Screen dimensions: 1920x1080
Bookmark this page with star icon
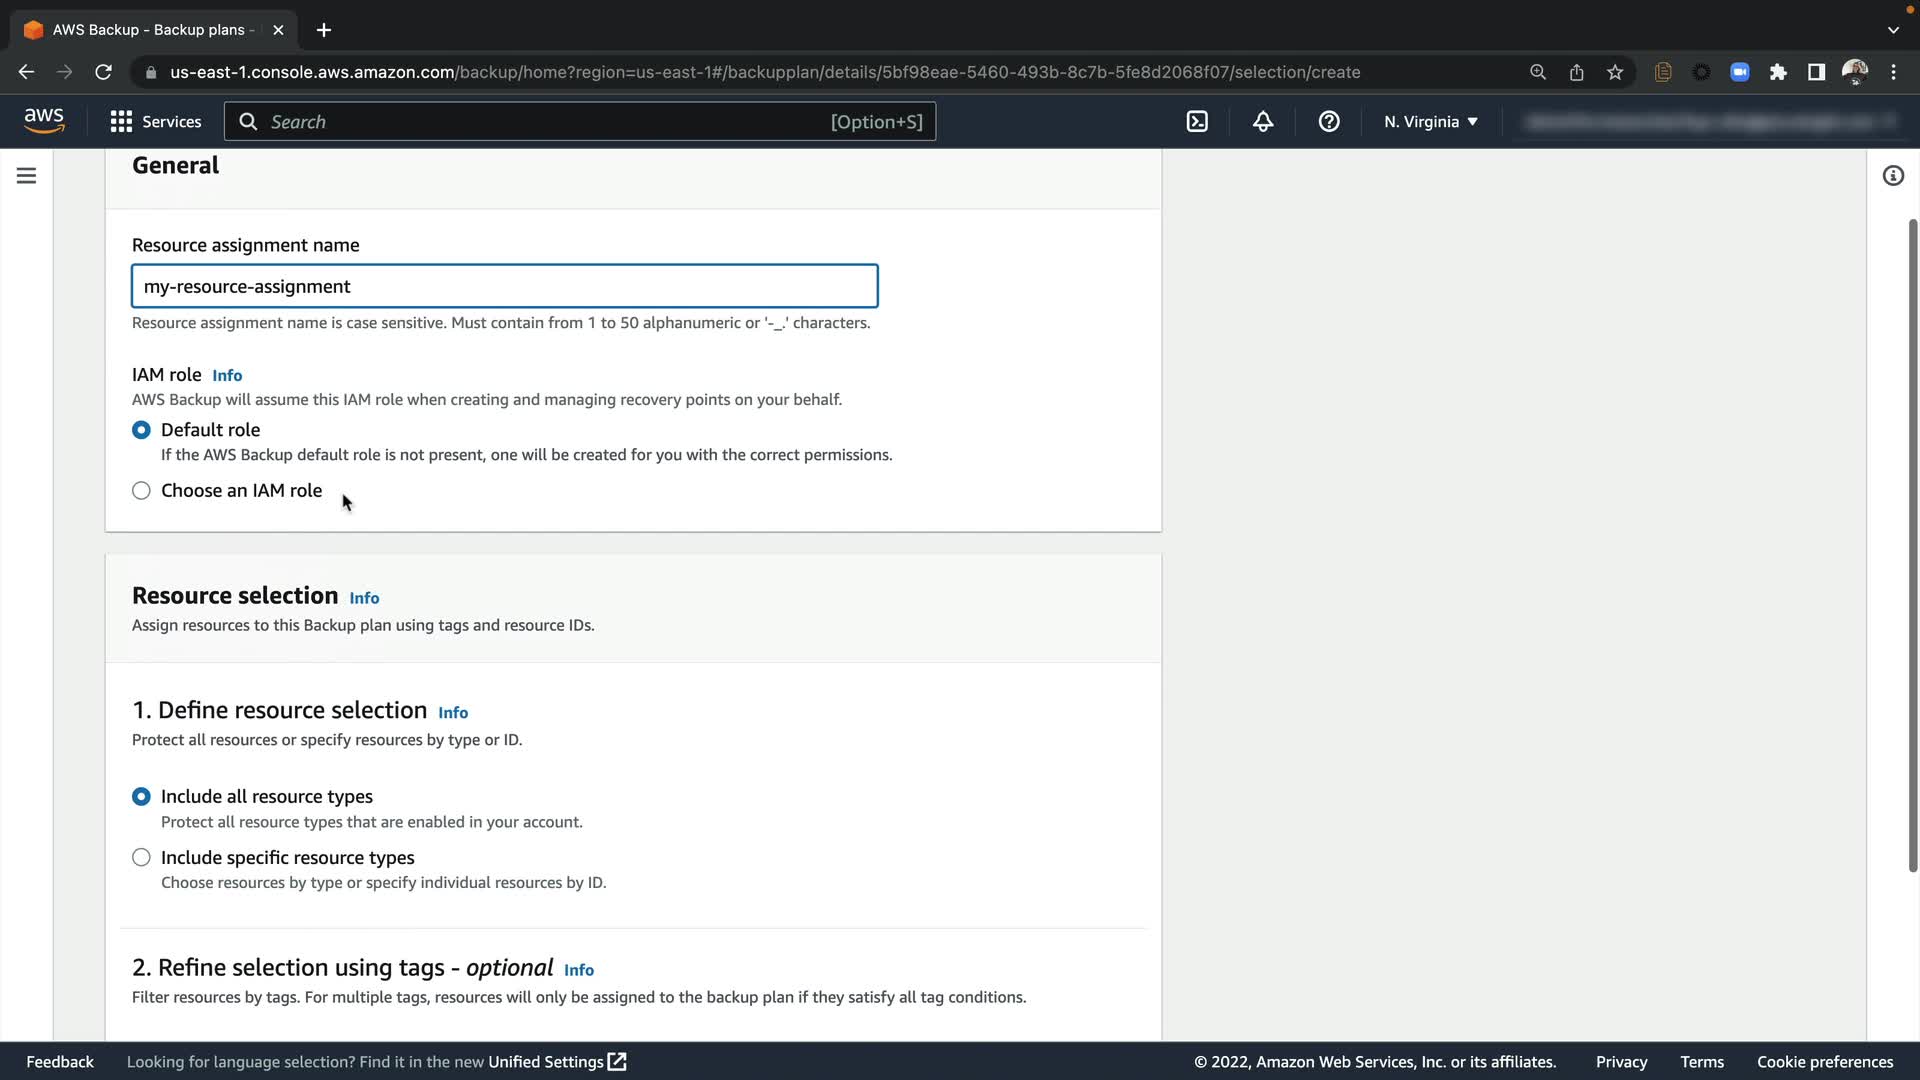pyautogui.click(x=1615, y=72)
